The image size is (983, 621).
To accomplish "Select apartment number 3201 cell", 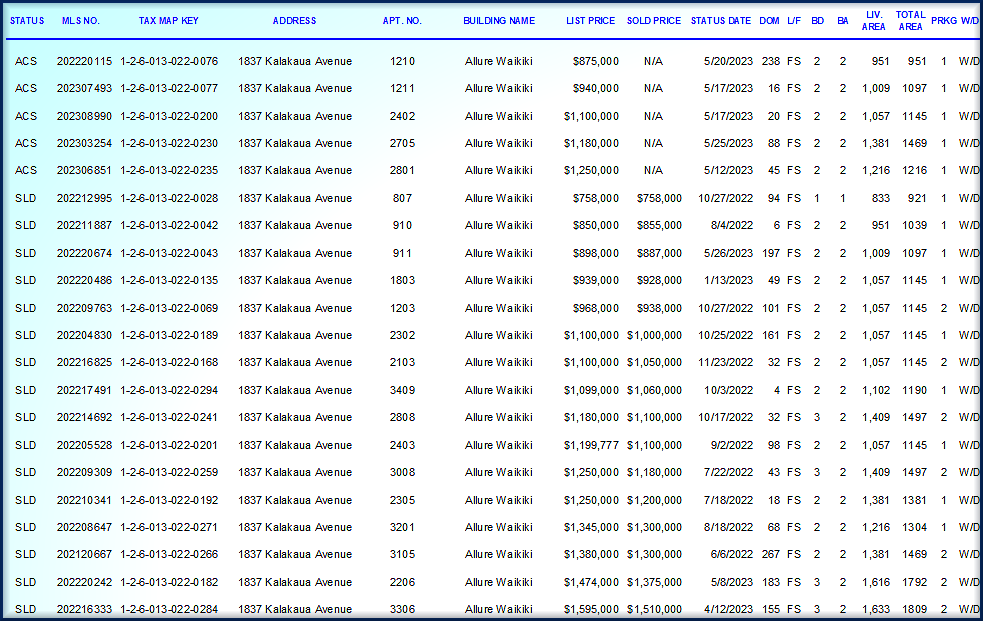I will [402, 528].
